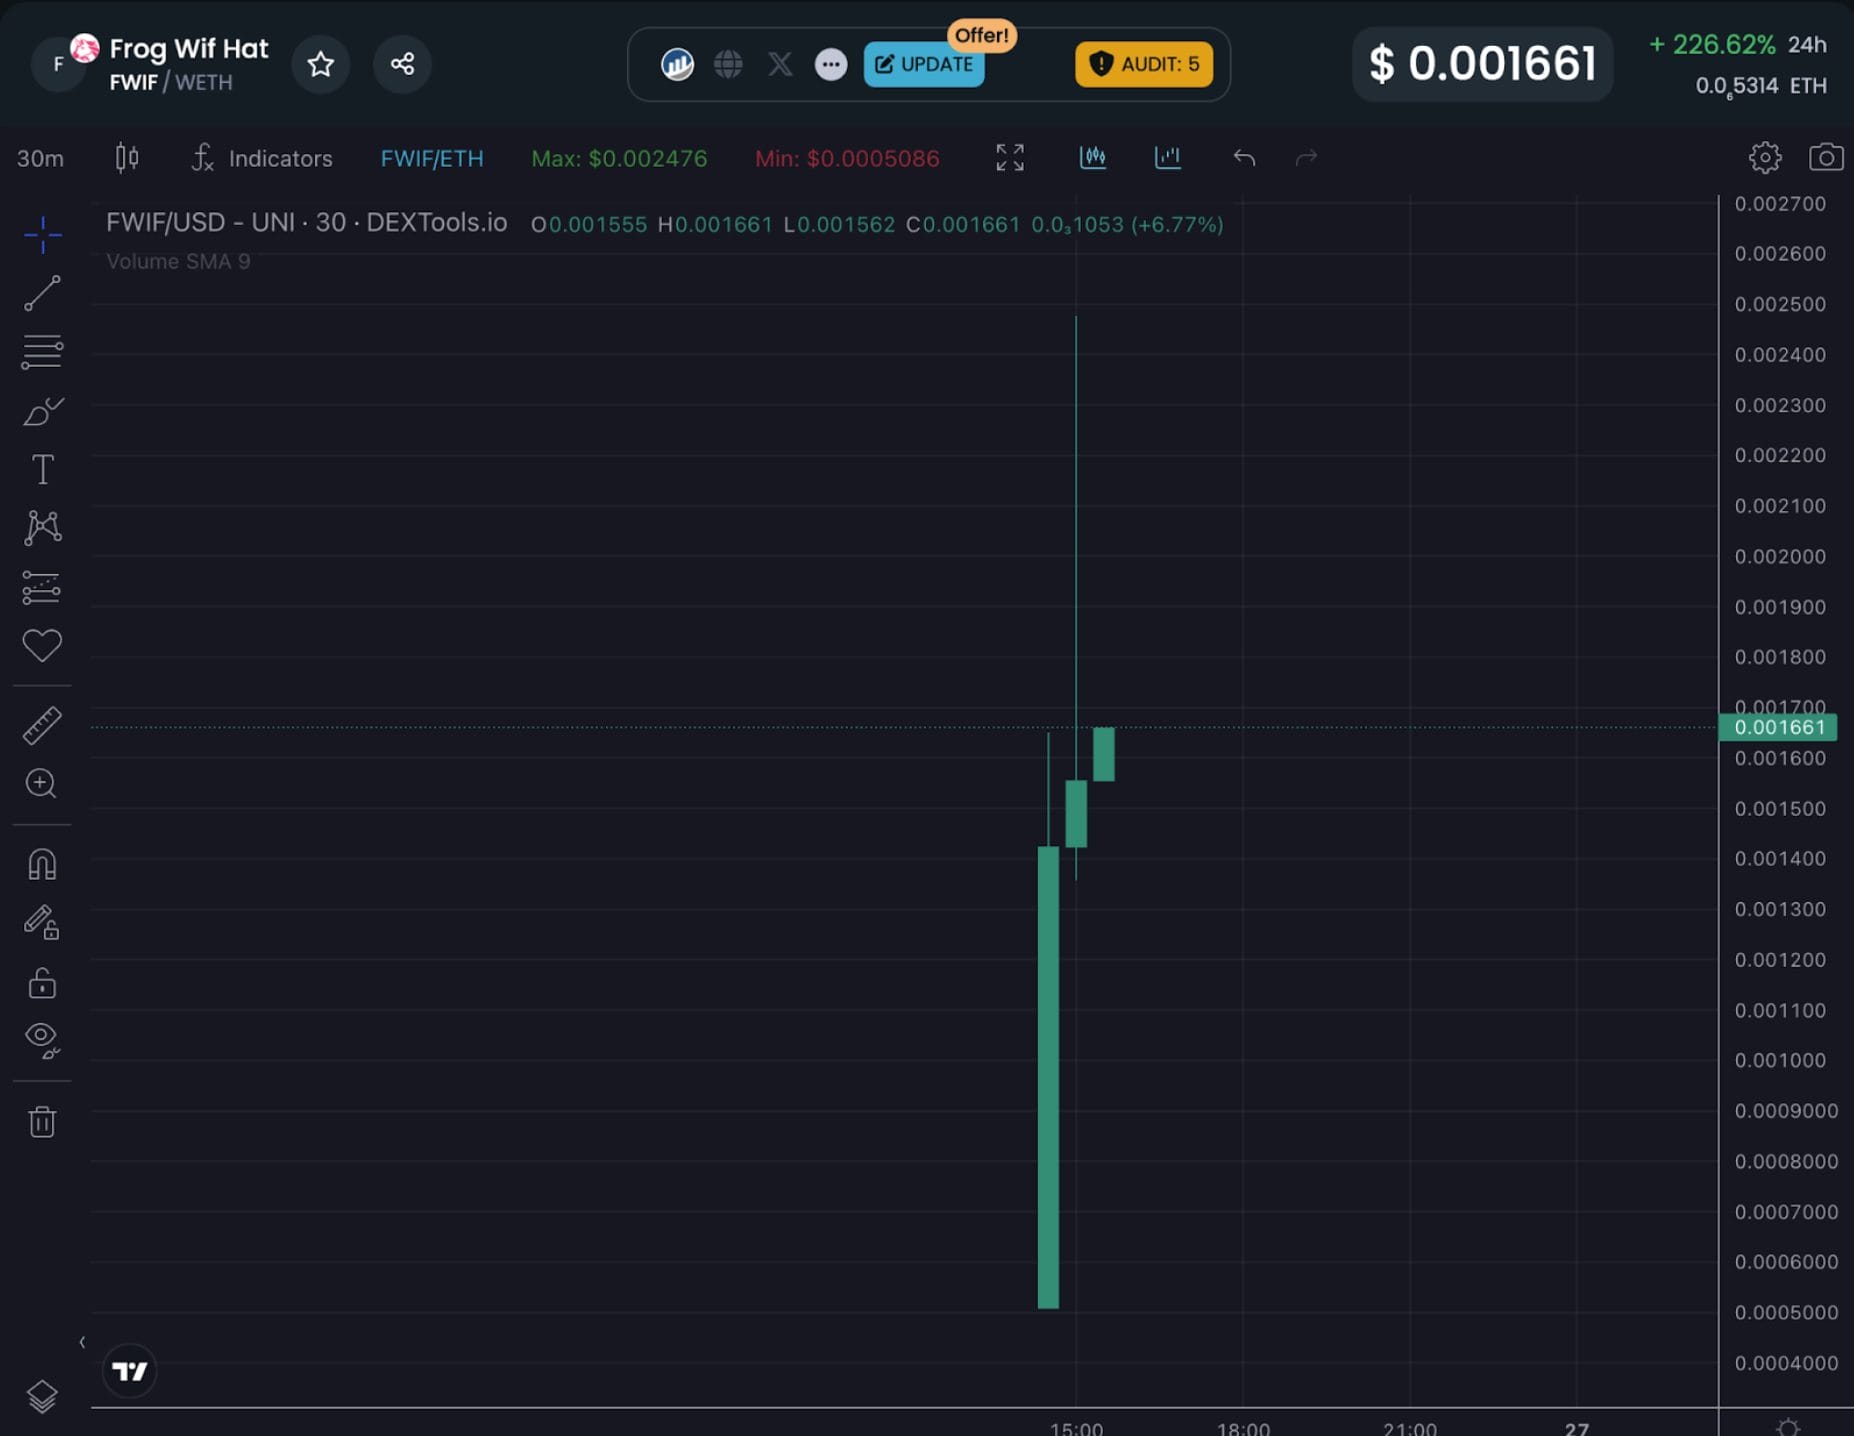Image resolution: width=1854 pixels, height=1436 pixels.
Task: Undo the last chart action
Action: tap(1243, 157)
